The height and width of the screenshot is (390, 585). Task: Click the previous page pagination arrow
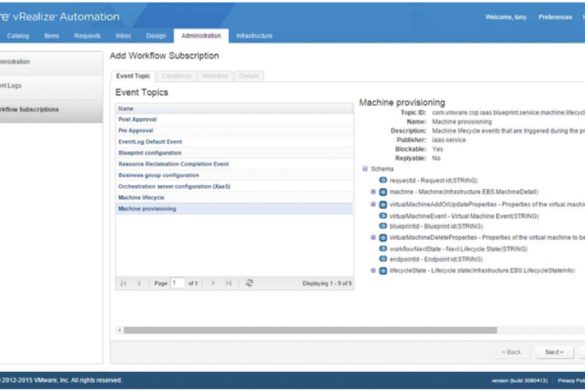point(139,283)
